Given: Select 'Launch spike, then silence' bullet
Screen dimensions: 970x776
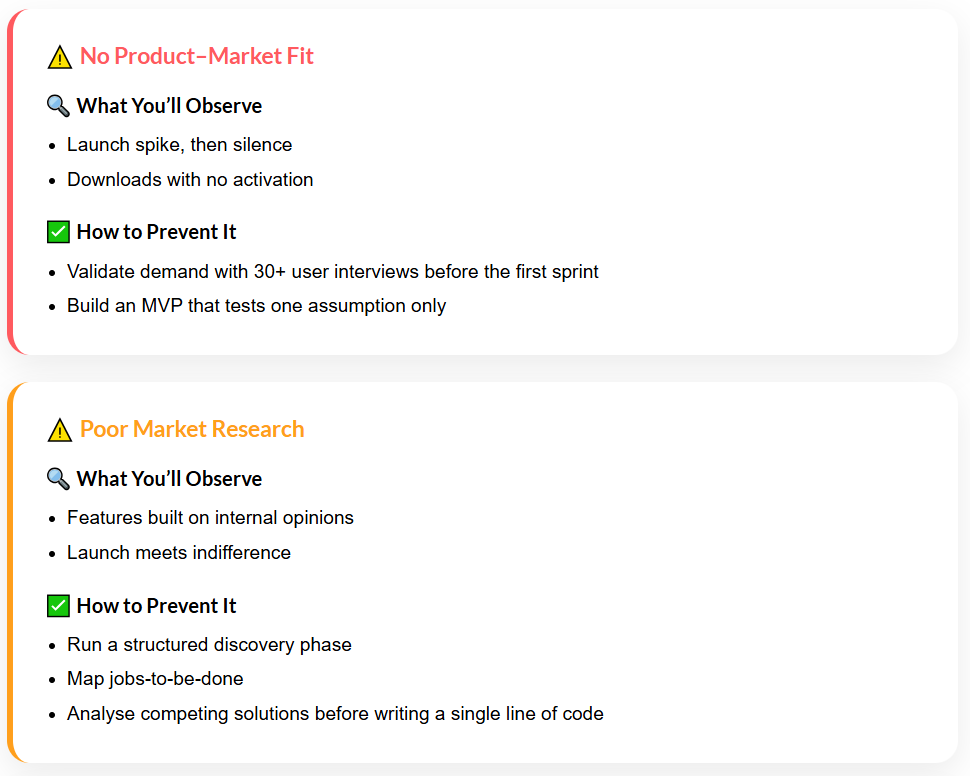Looking at the screenshot, I should (179, 145).
